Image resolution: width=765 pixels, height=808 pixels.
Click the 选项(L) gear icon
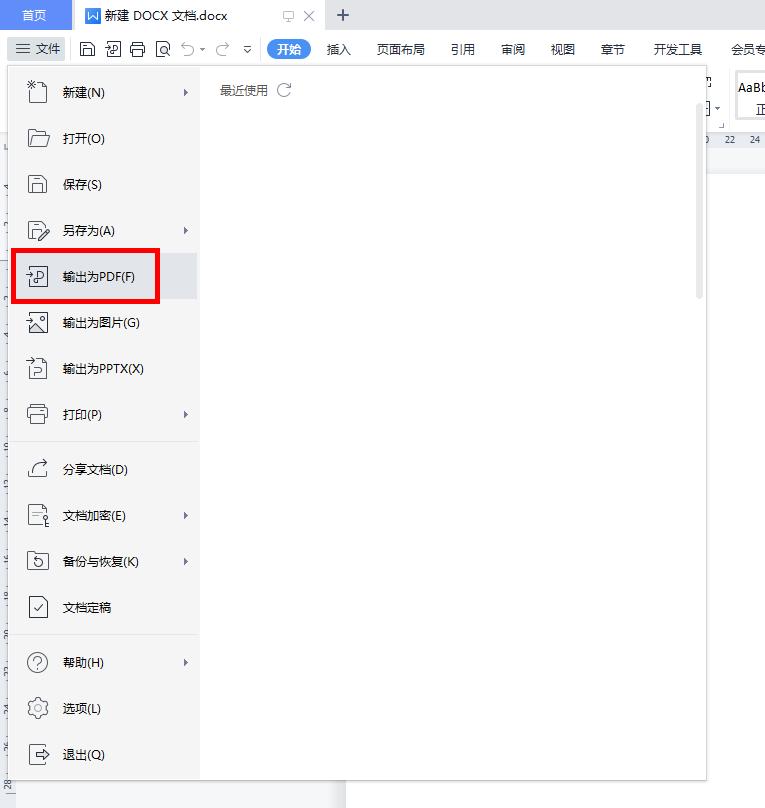click(x=38, y=708)
